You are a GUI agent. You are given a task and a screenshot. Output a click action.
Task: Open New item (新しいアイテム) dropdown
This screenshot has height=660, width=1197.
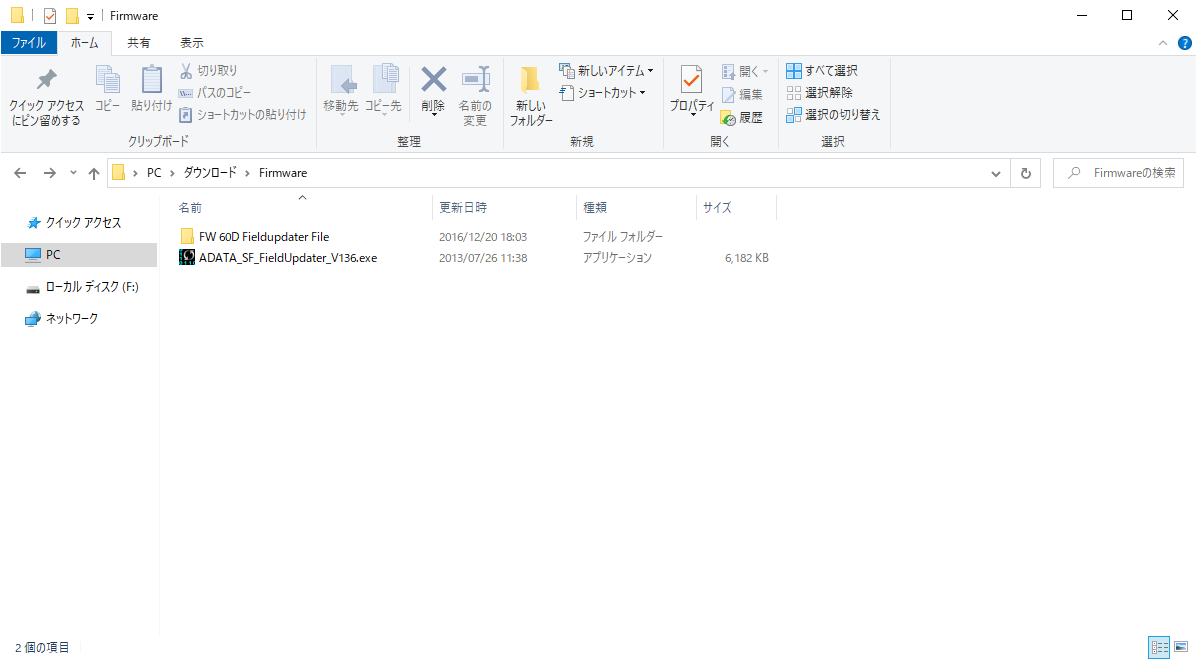pyautogui.click(x=607, y=70)
